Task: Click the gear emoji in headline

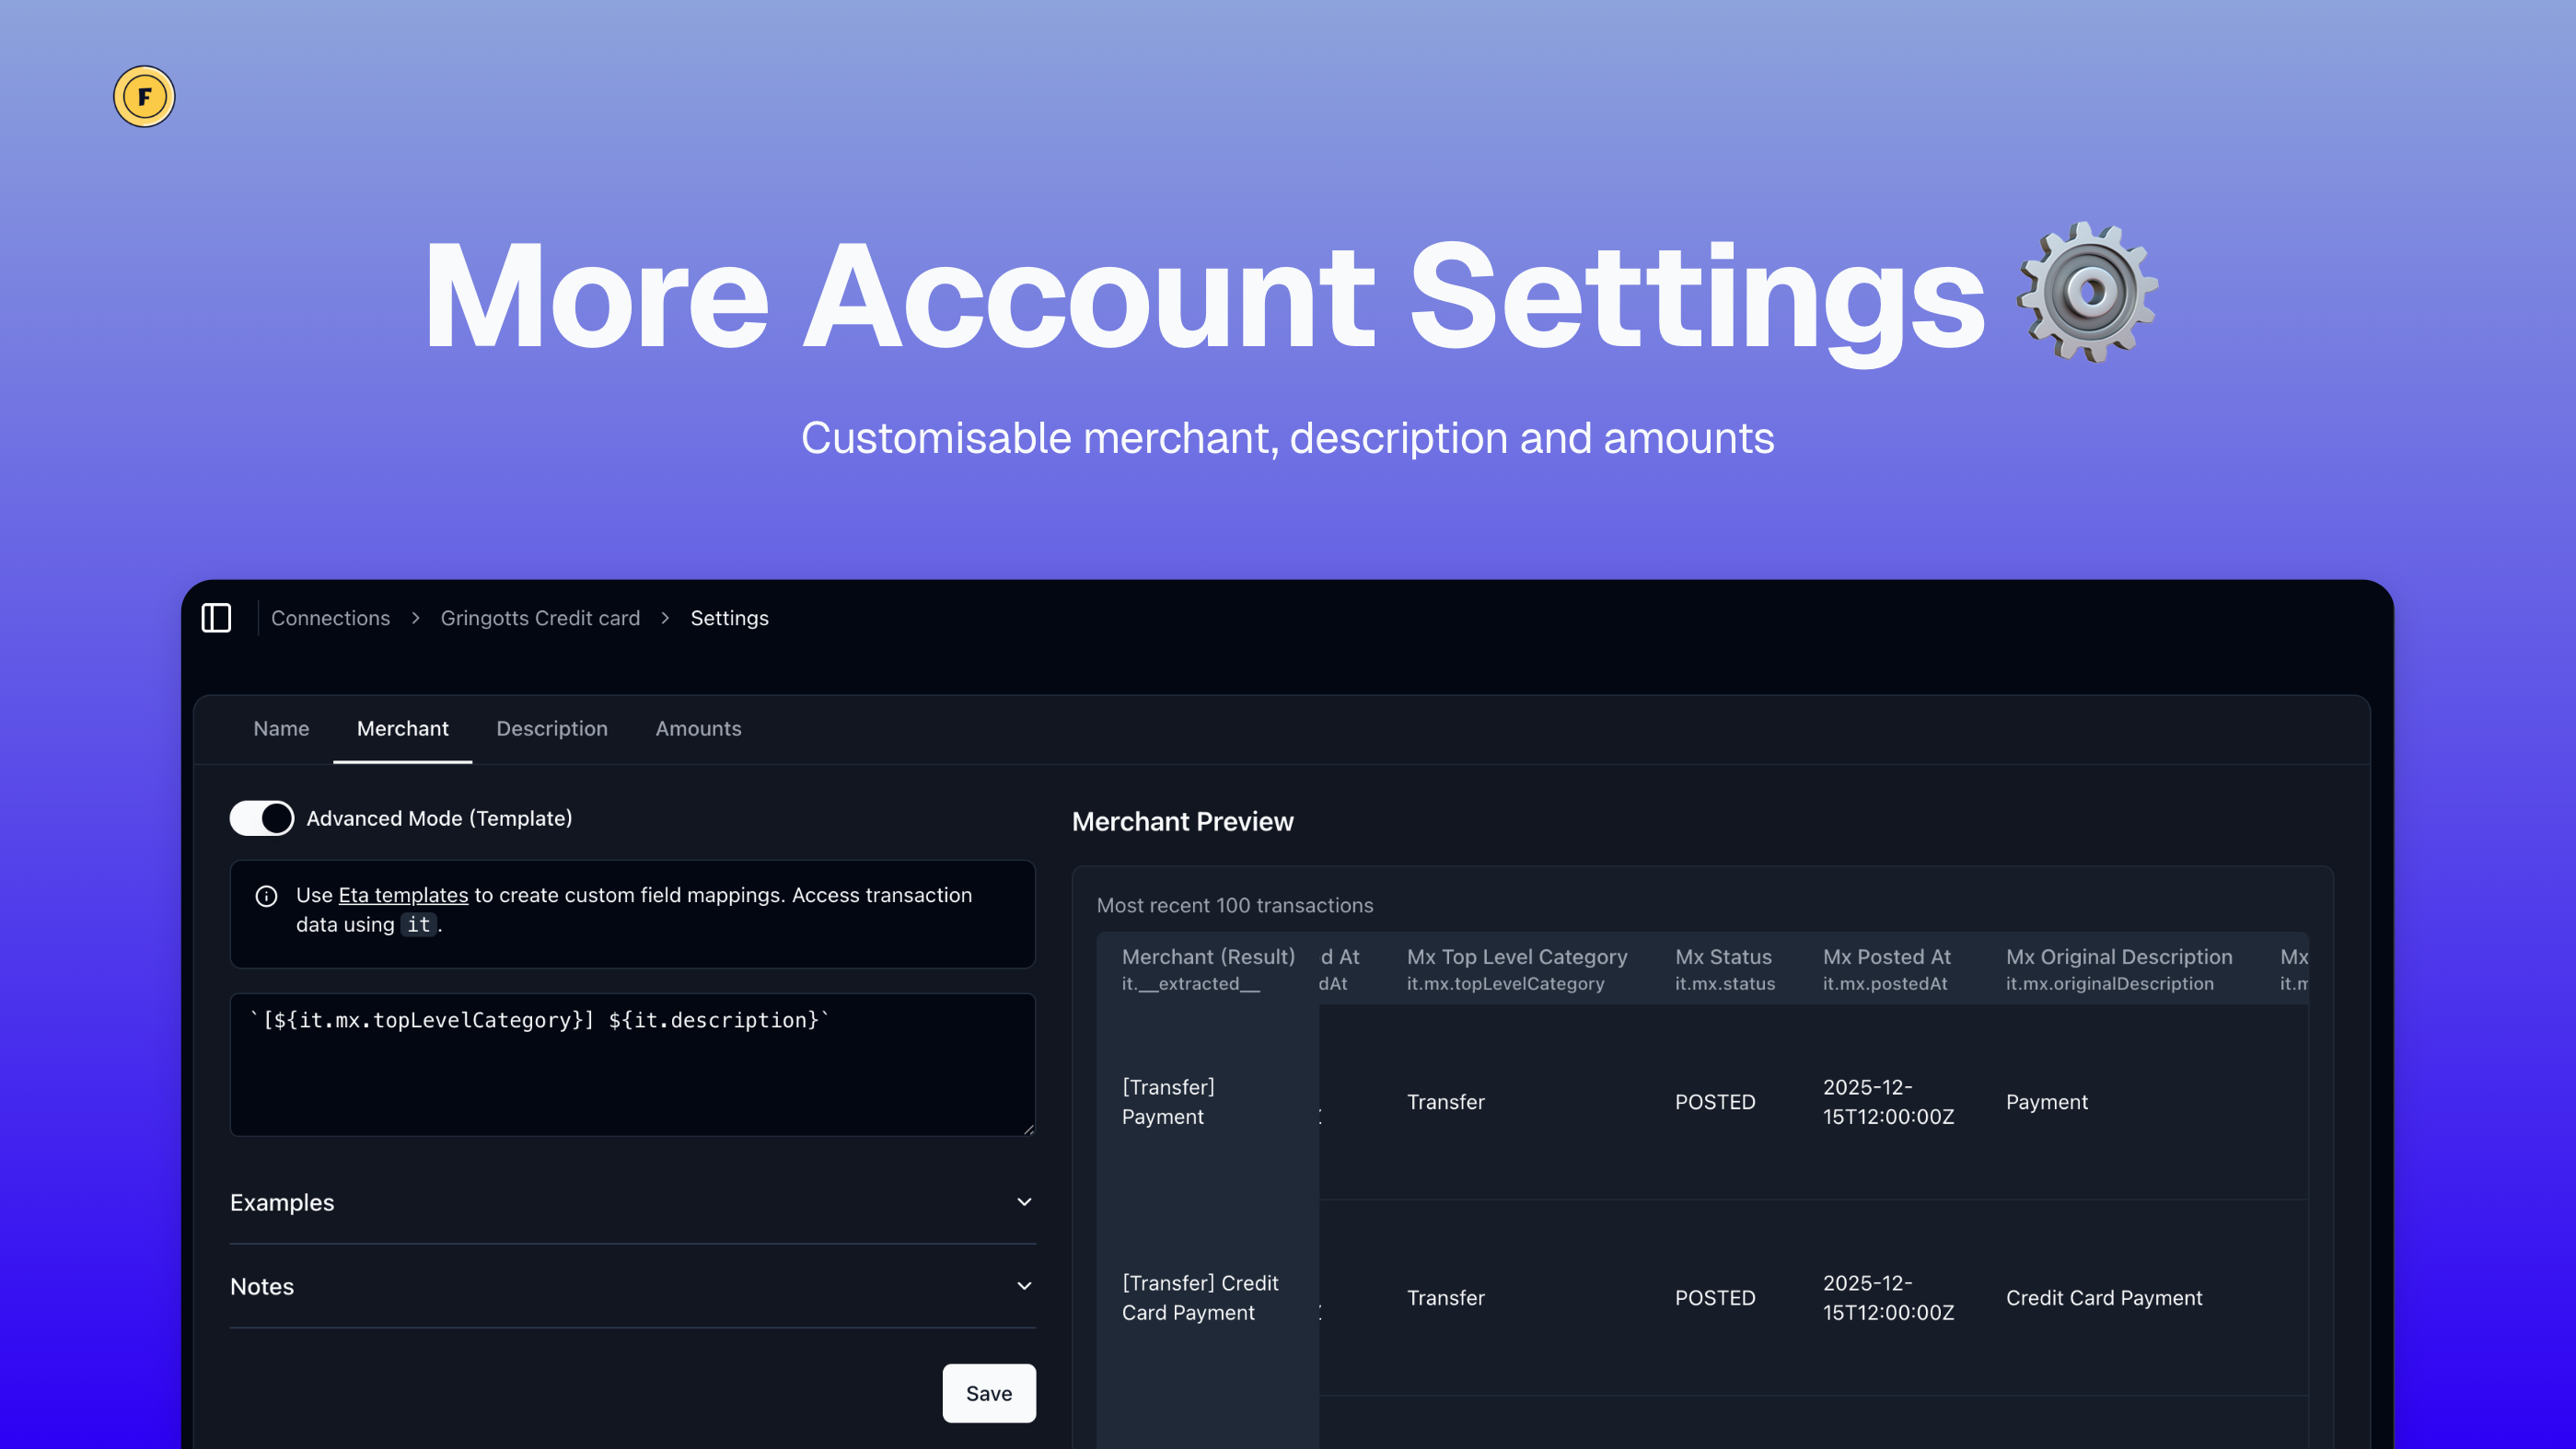Action: [x=2087, y=292]
